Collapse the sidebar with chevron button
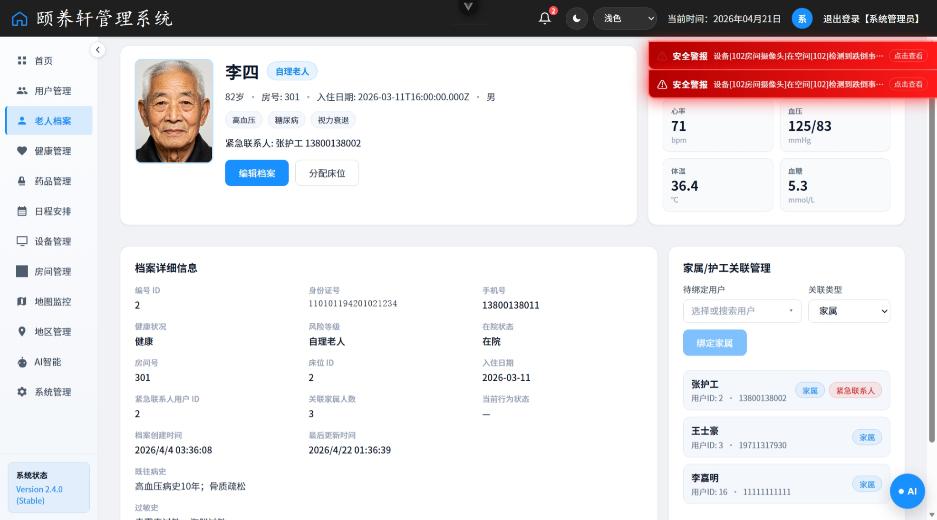937x520 pixels. pyautogui.click(x=97, y=50)
